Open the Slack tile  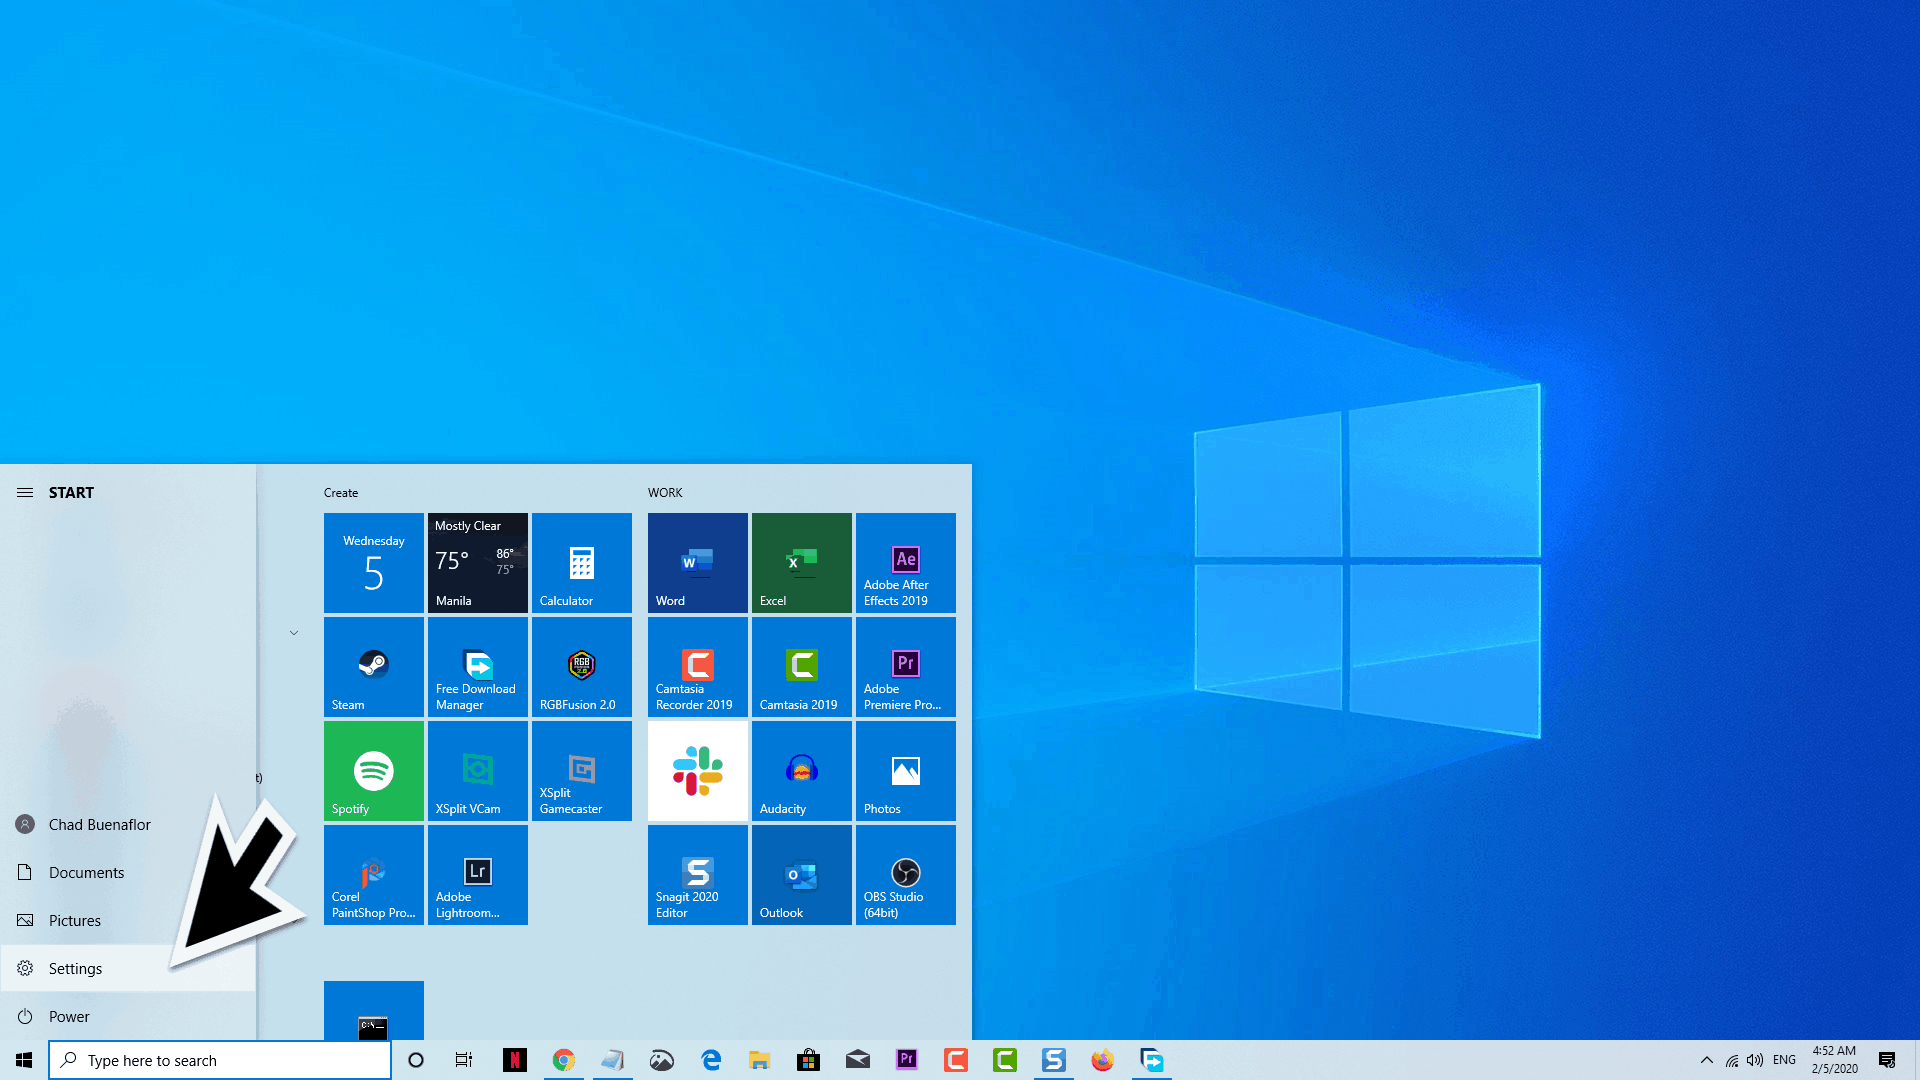pos(697,771)
